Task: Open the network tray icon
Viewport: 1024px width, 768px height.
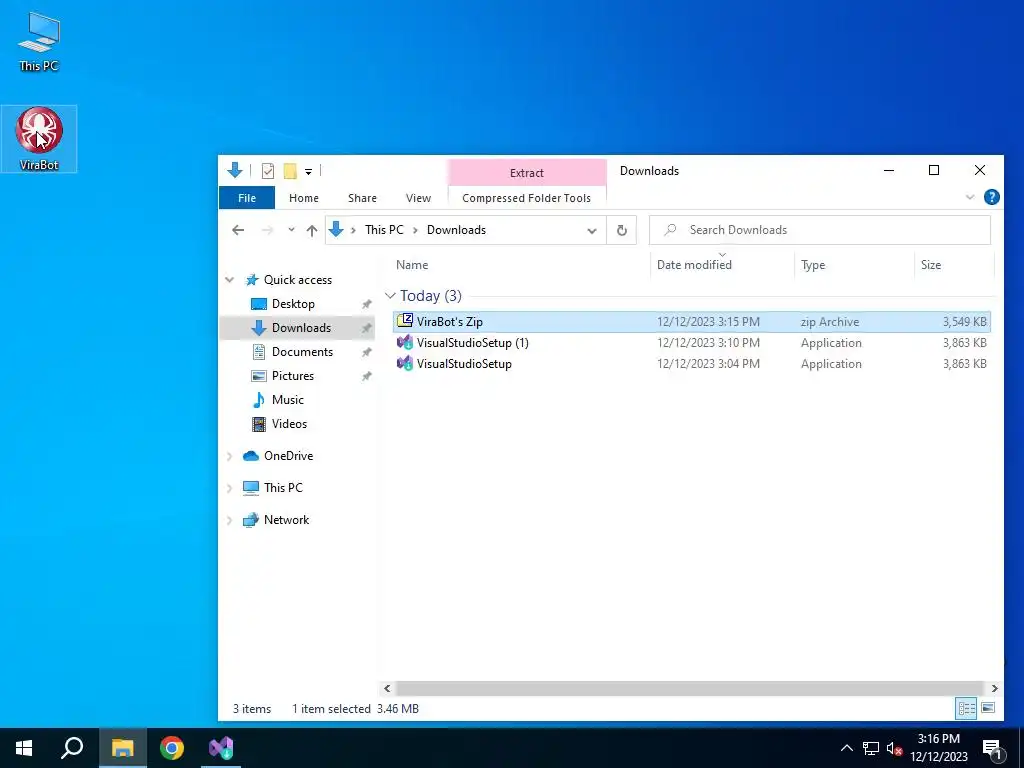Action: [x=871, y=748]
